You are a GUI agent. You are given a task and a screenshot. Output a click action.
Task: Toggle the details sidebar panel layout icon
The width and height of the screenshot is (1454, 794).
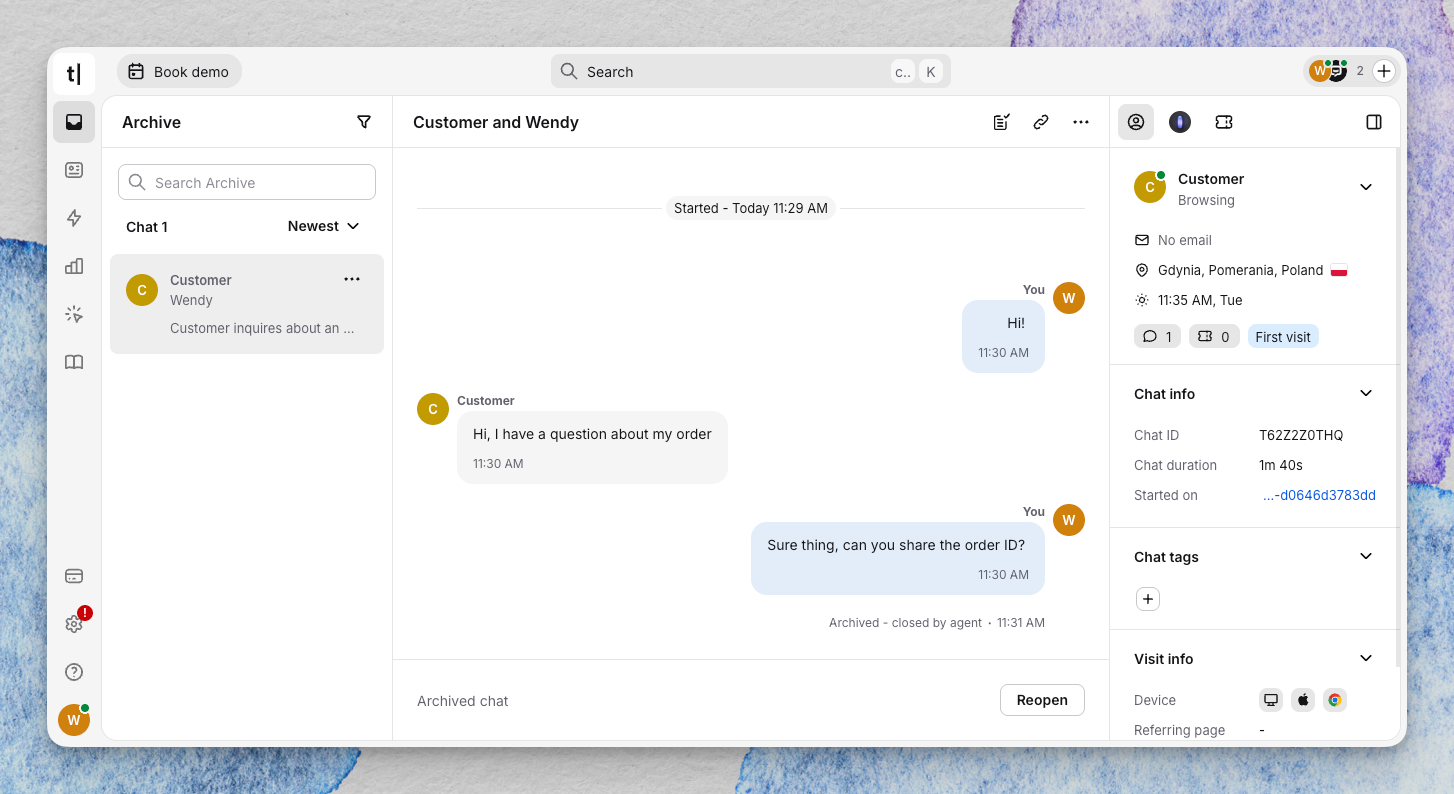coord(1374,122)
